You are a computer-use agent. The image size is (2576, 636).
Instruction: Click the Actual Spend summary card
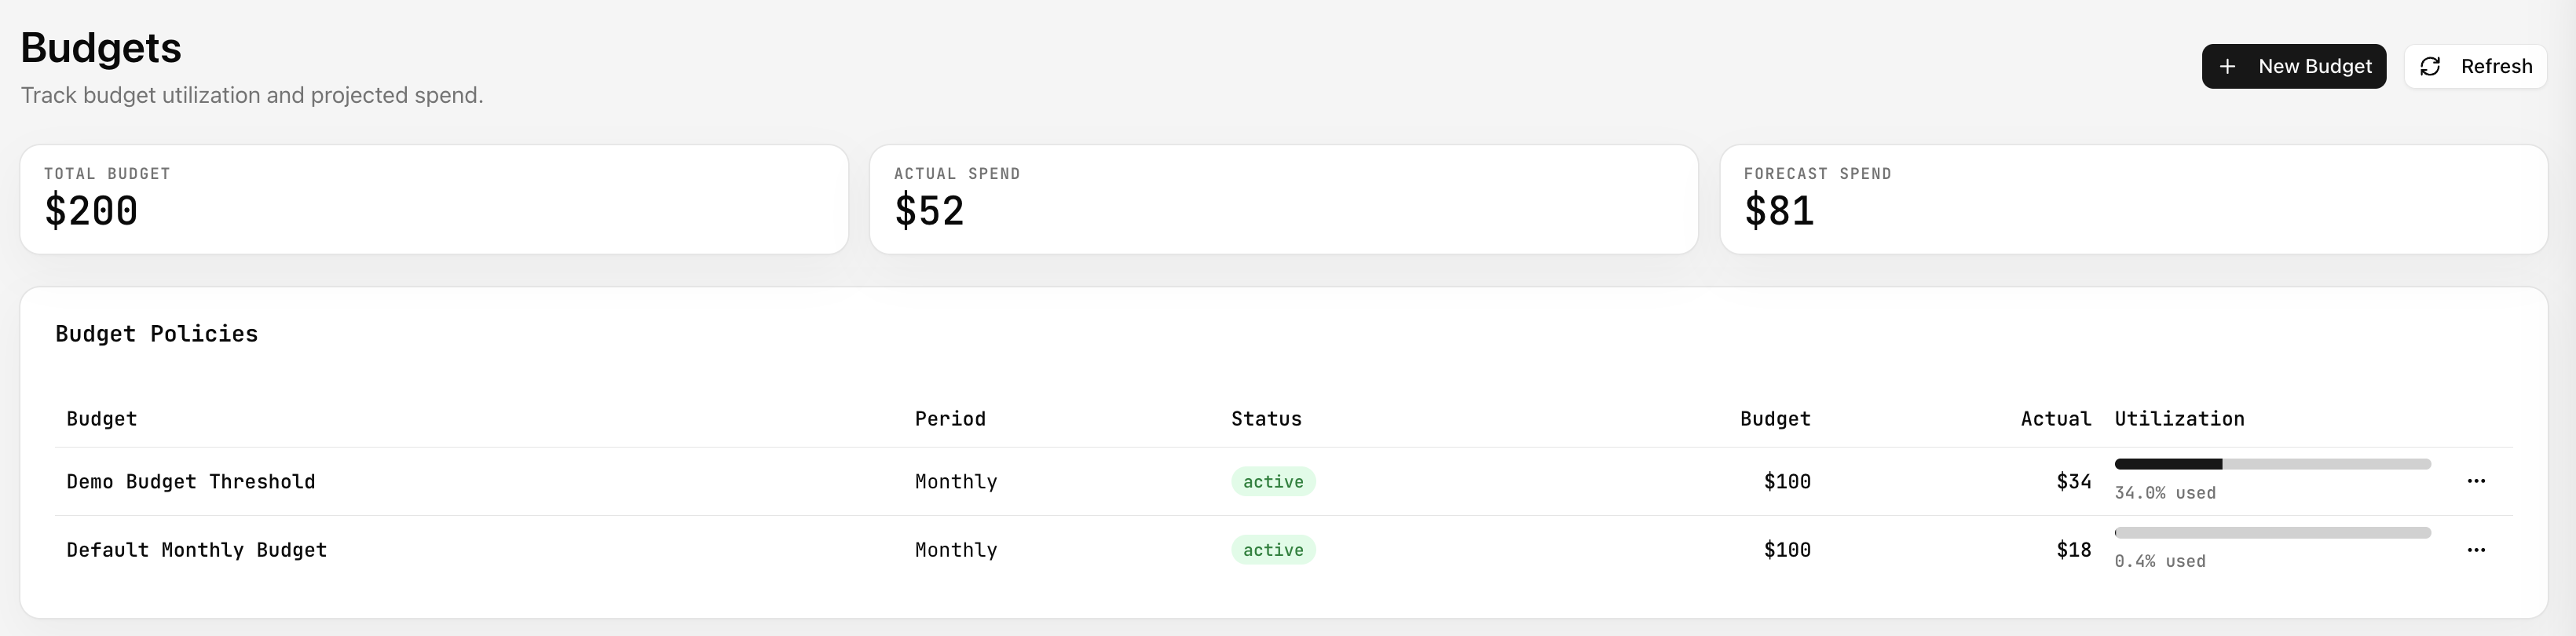coord(1283,199)
